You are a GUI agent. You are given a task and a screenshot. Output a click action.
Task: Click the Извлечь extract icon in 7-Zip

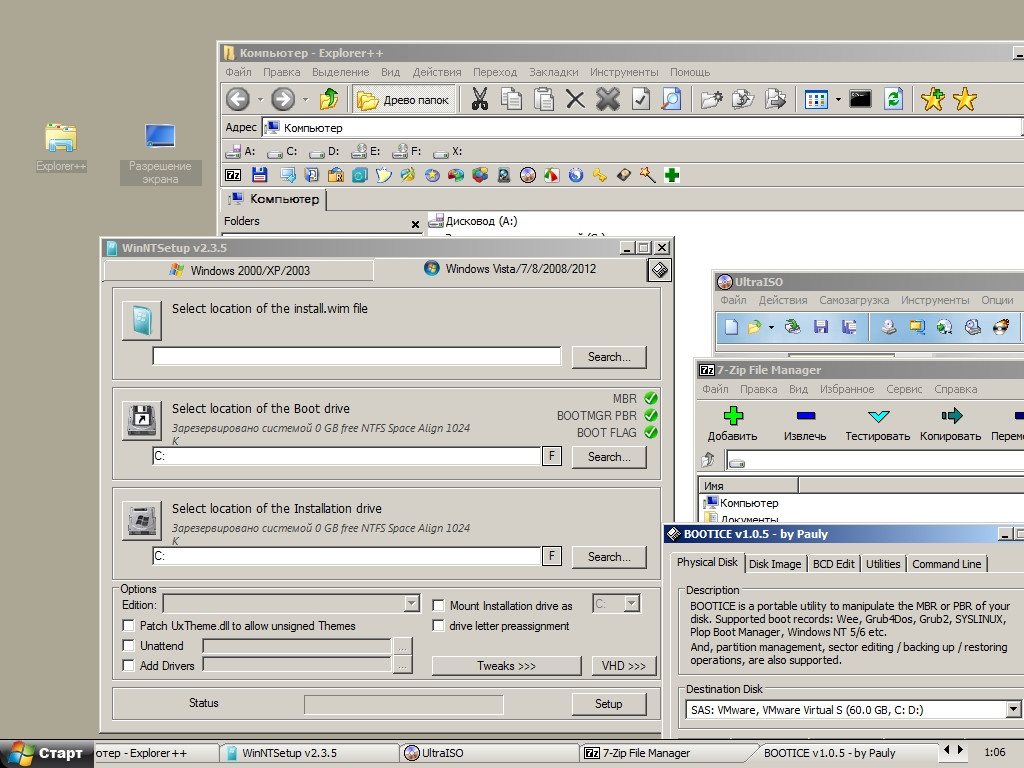point(805,416)
